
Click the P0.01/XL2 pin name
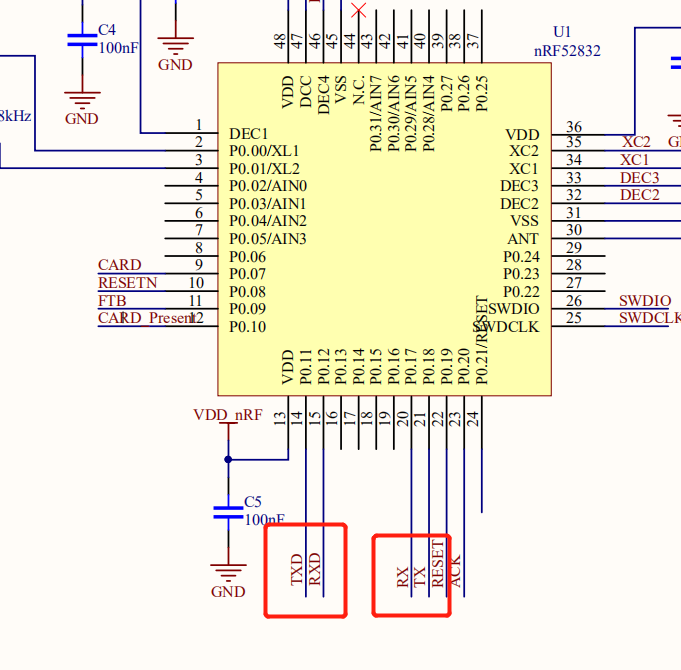pos(264,168)
